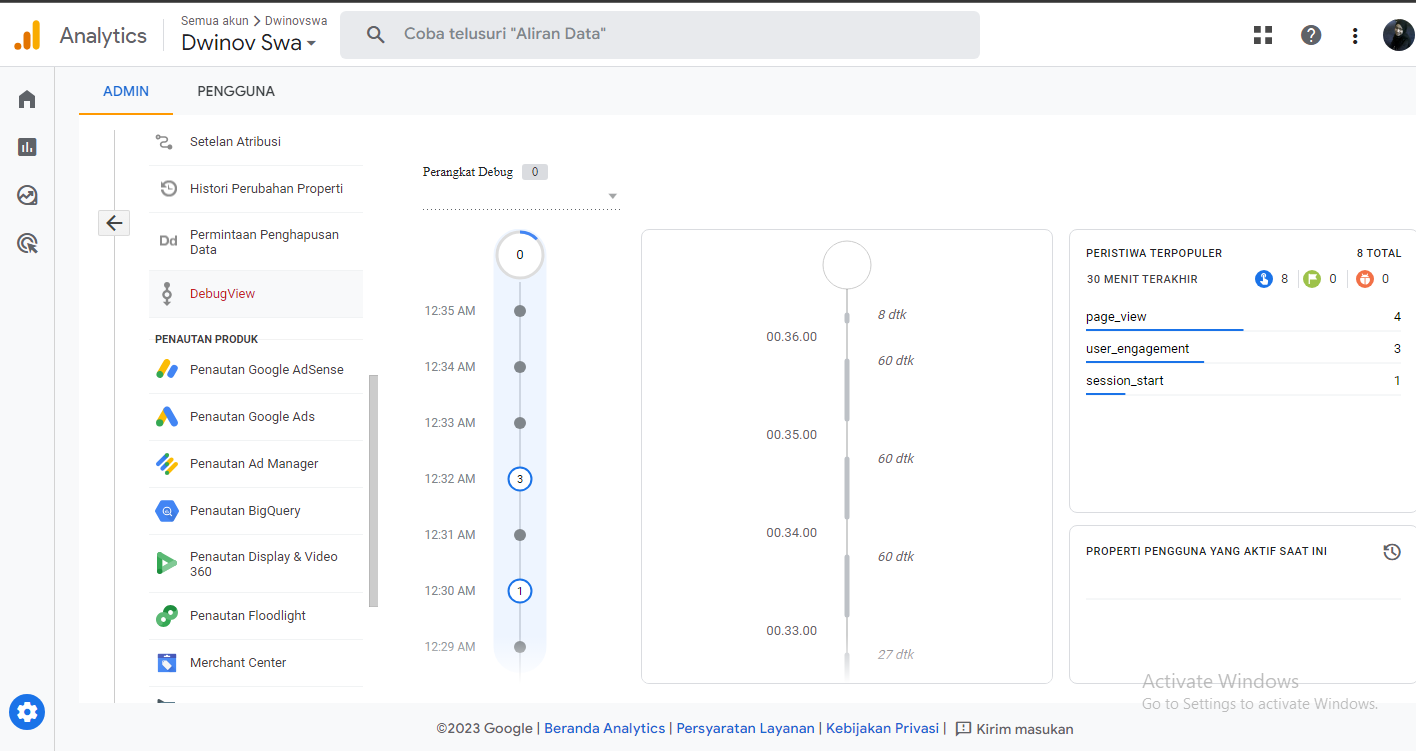Open Penautan Google Ads
The width and height of the screenshot is (1416, 751).
[256, 417]
